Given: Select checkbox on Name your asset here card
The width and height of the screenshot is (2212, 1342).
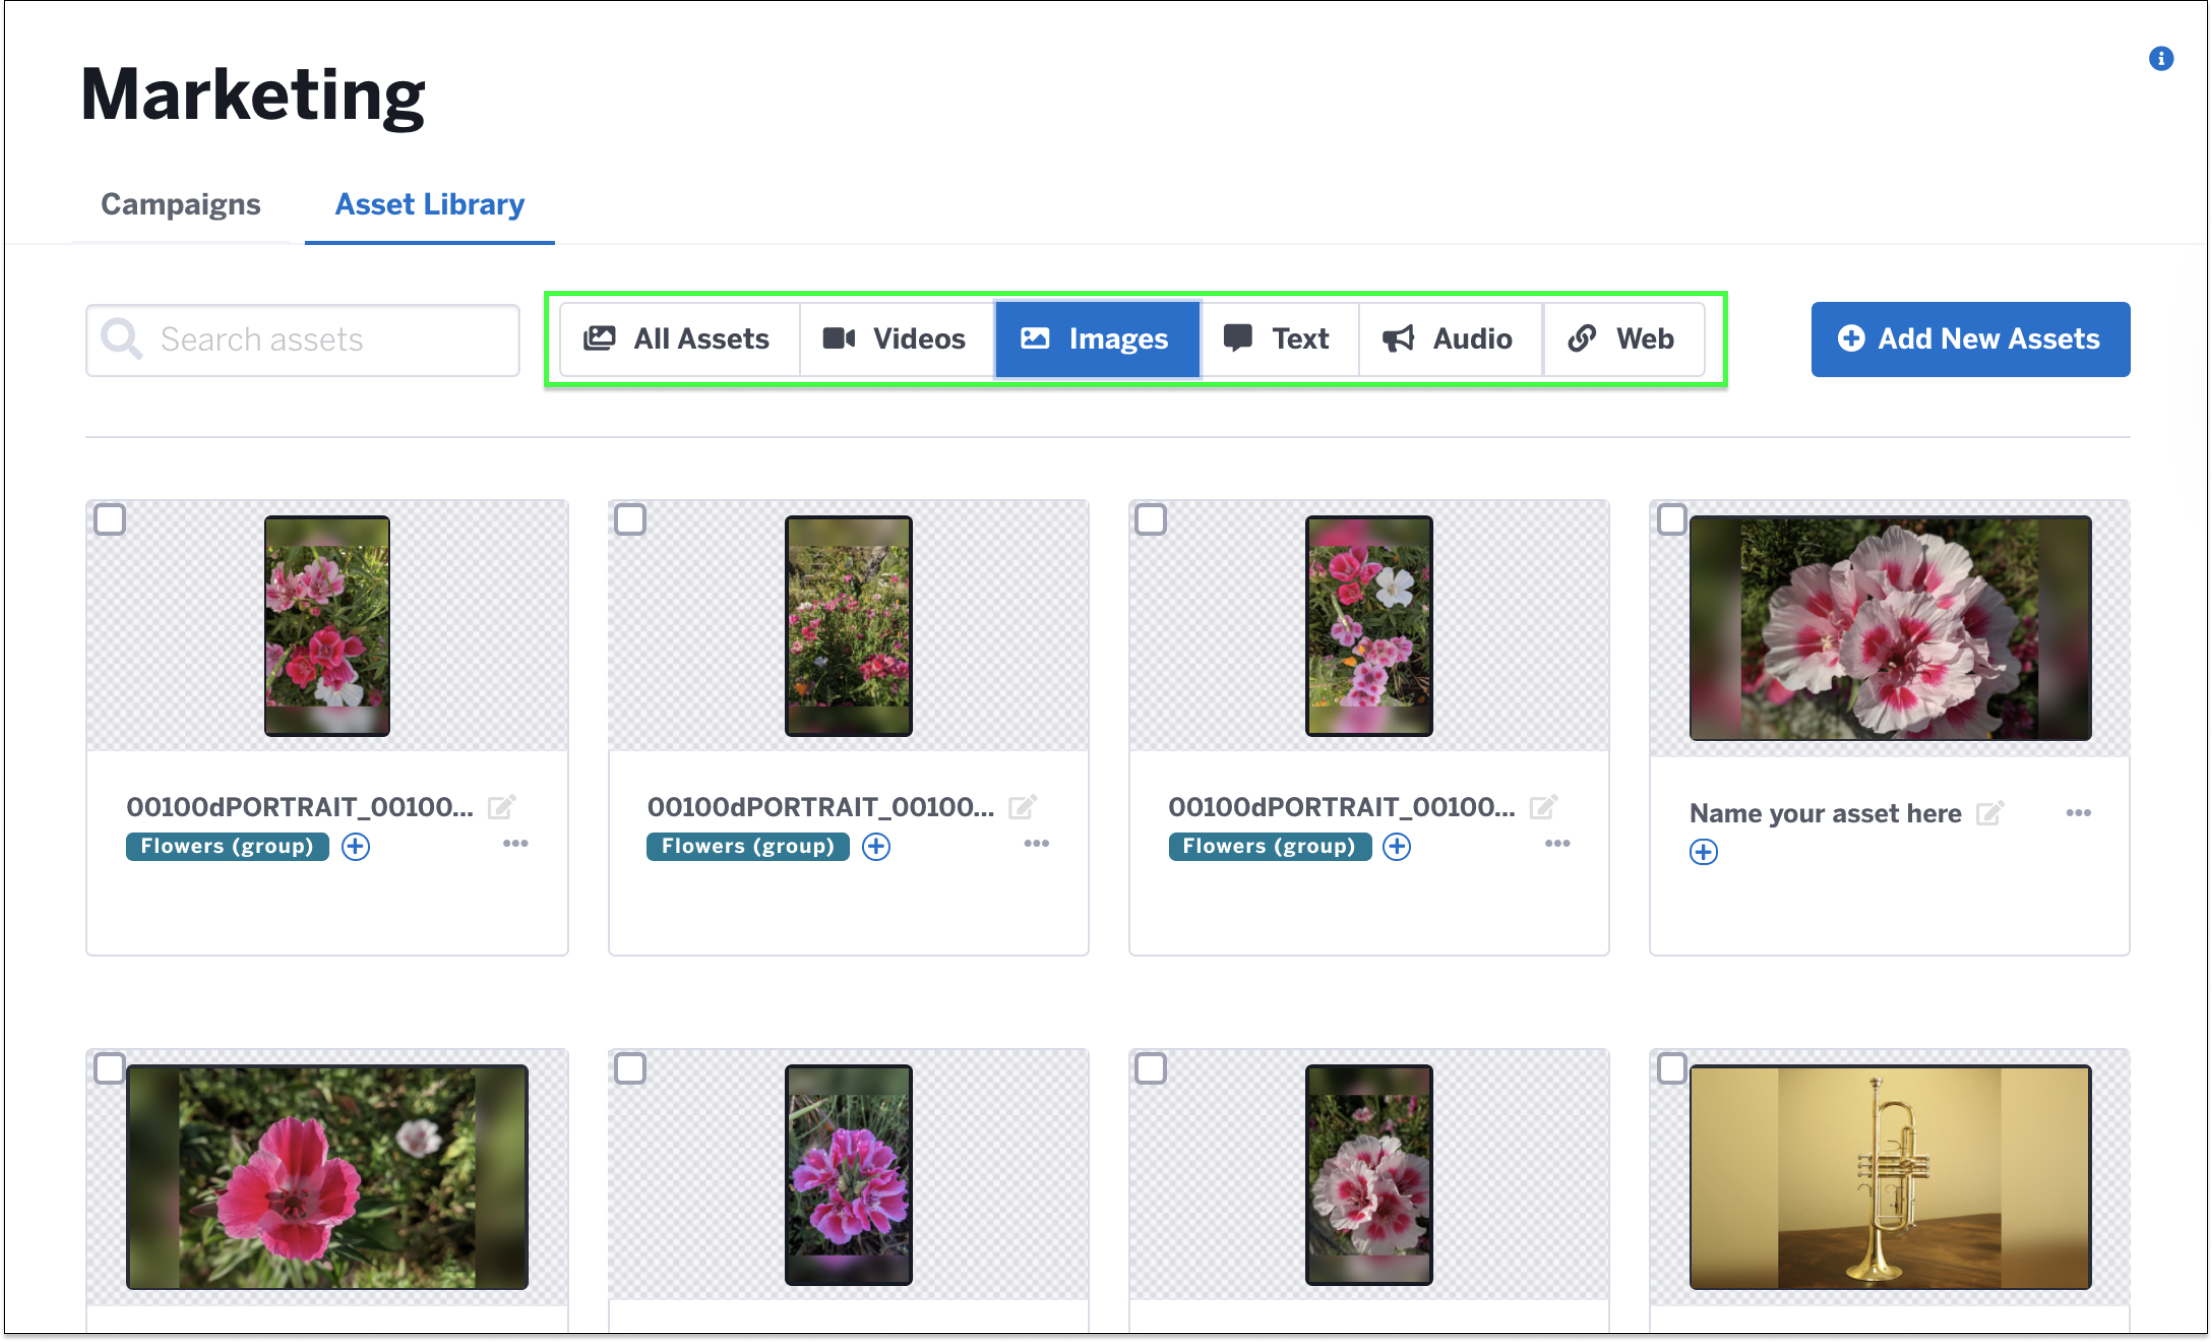Looking at the screenshot, I should pyautogui.click(x=1672, y=520).
